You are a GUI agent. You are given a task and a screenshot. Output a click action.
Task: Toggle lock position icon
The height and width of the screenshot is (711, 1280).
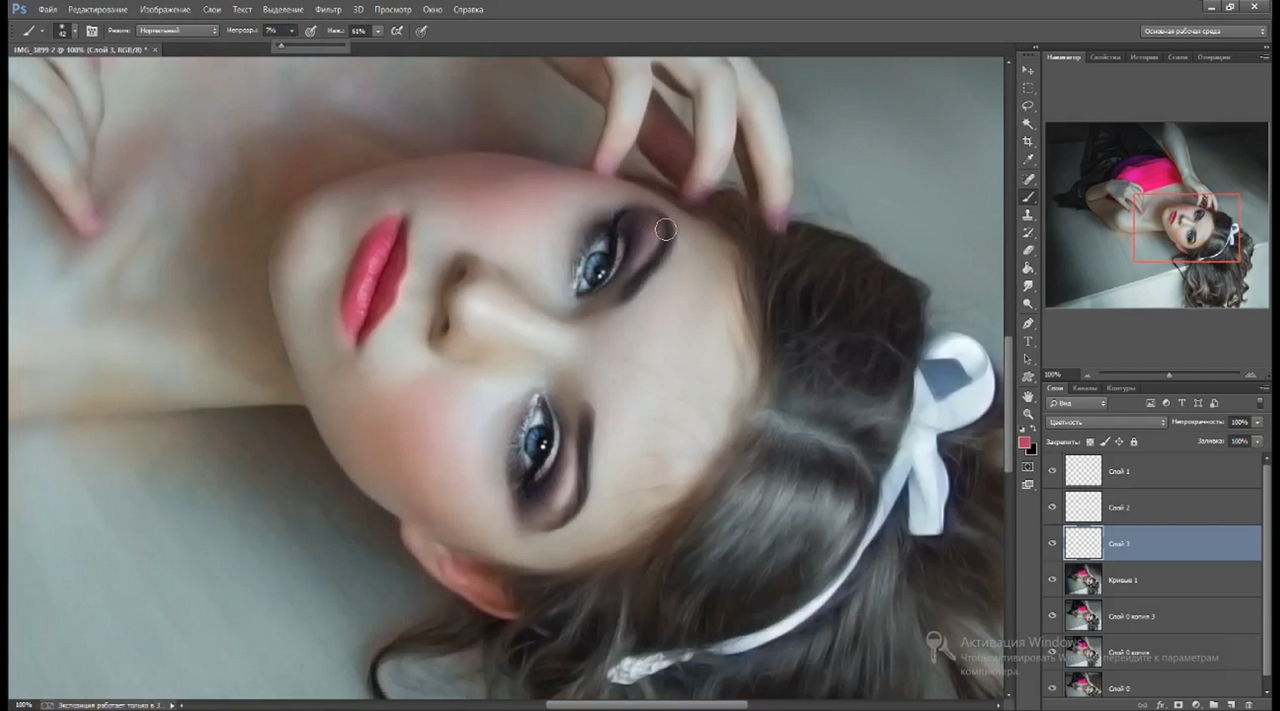pyautogui.click(x=1119, y=441)
